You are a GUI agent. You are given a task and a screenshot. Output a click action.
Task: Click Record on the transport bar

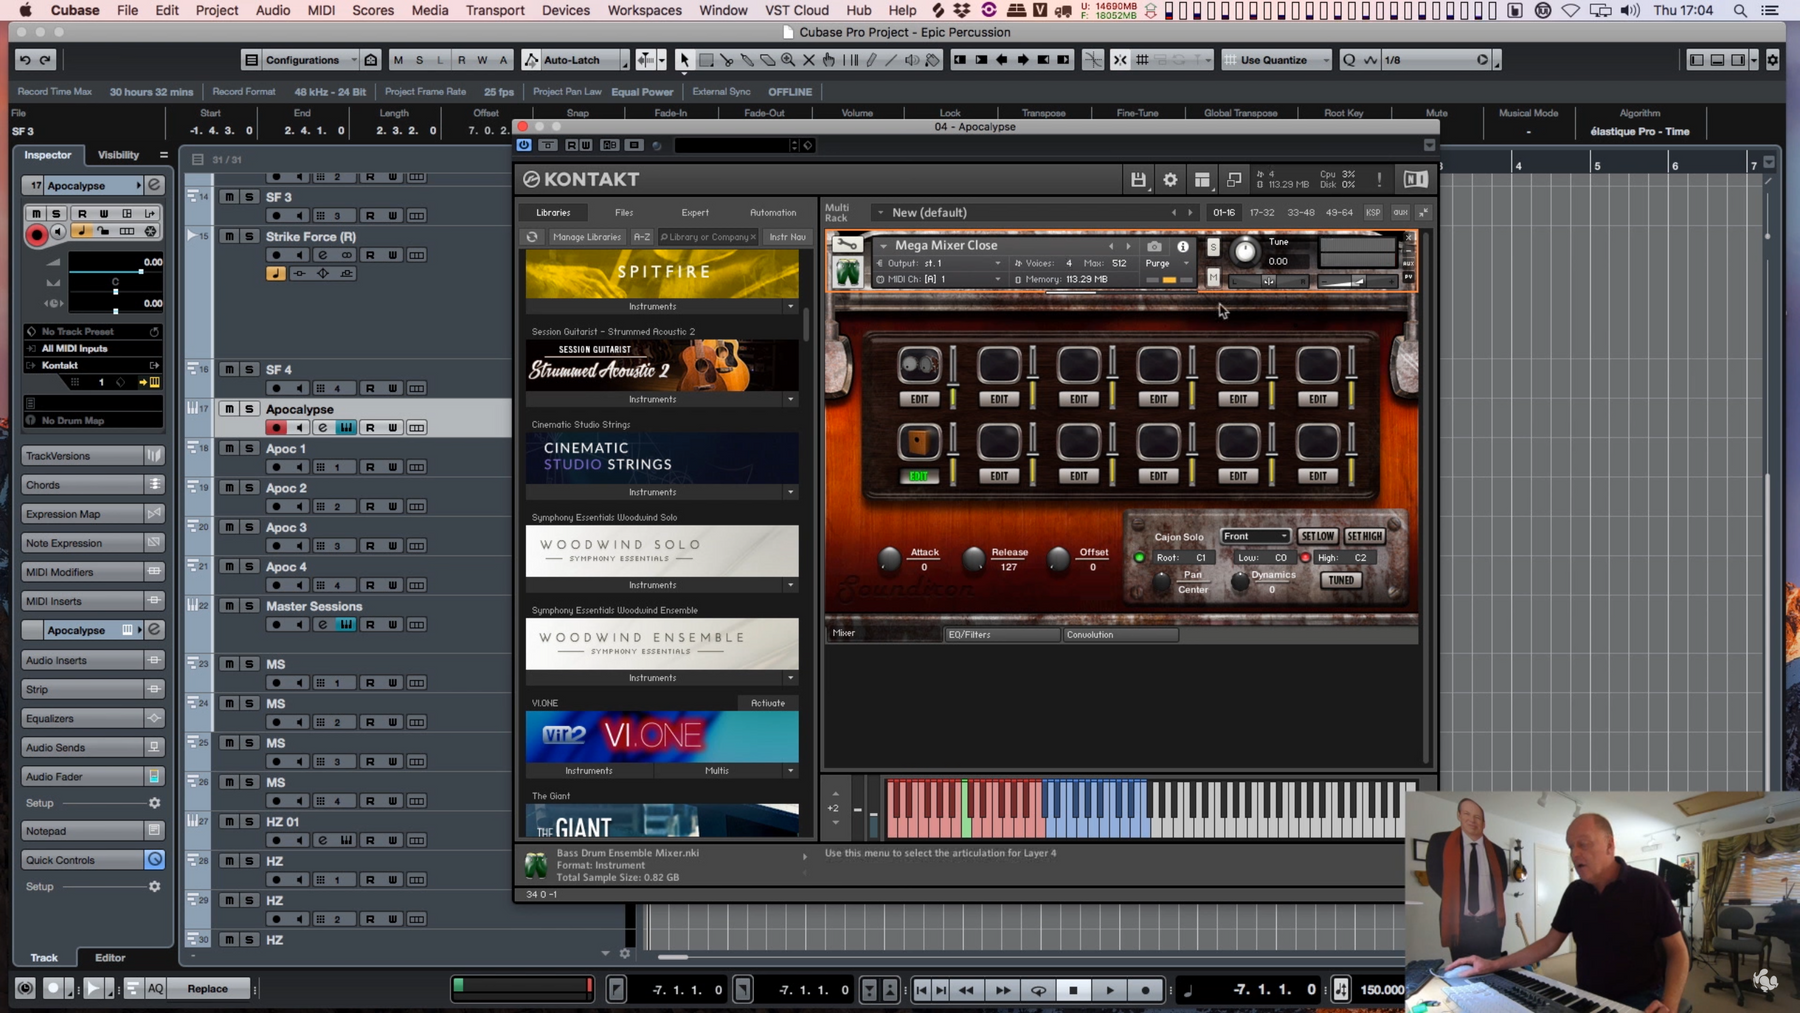1145,990
